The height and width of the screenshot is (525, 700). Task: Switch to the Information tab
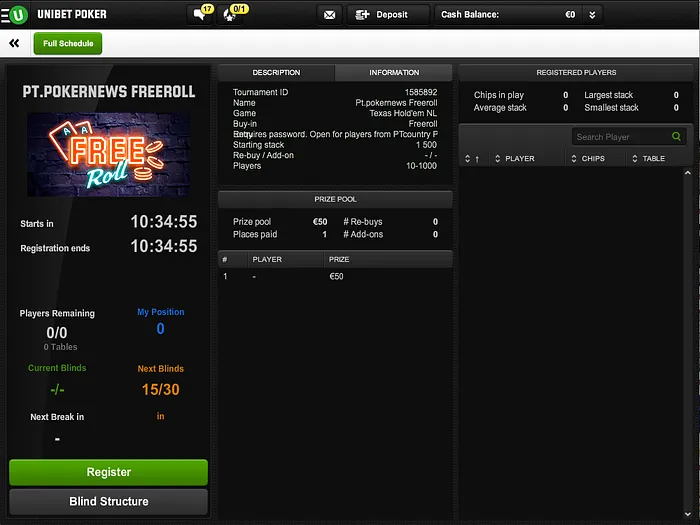point(394,72)
